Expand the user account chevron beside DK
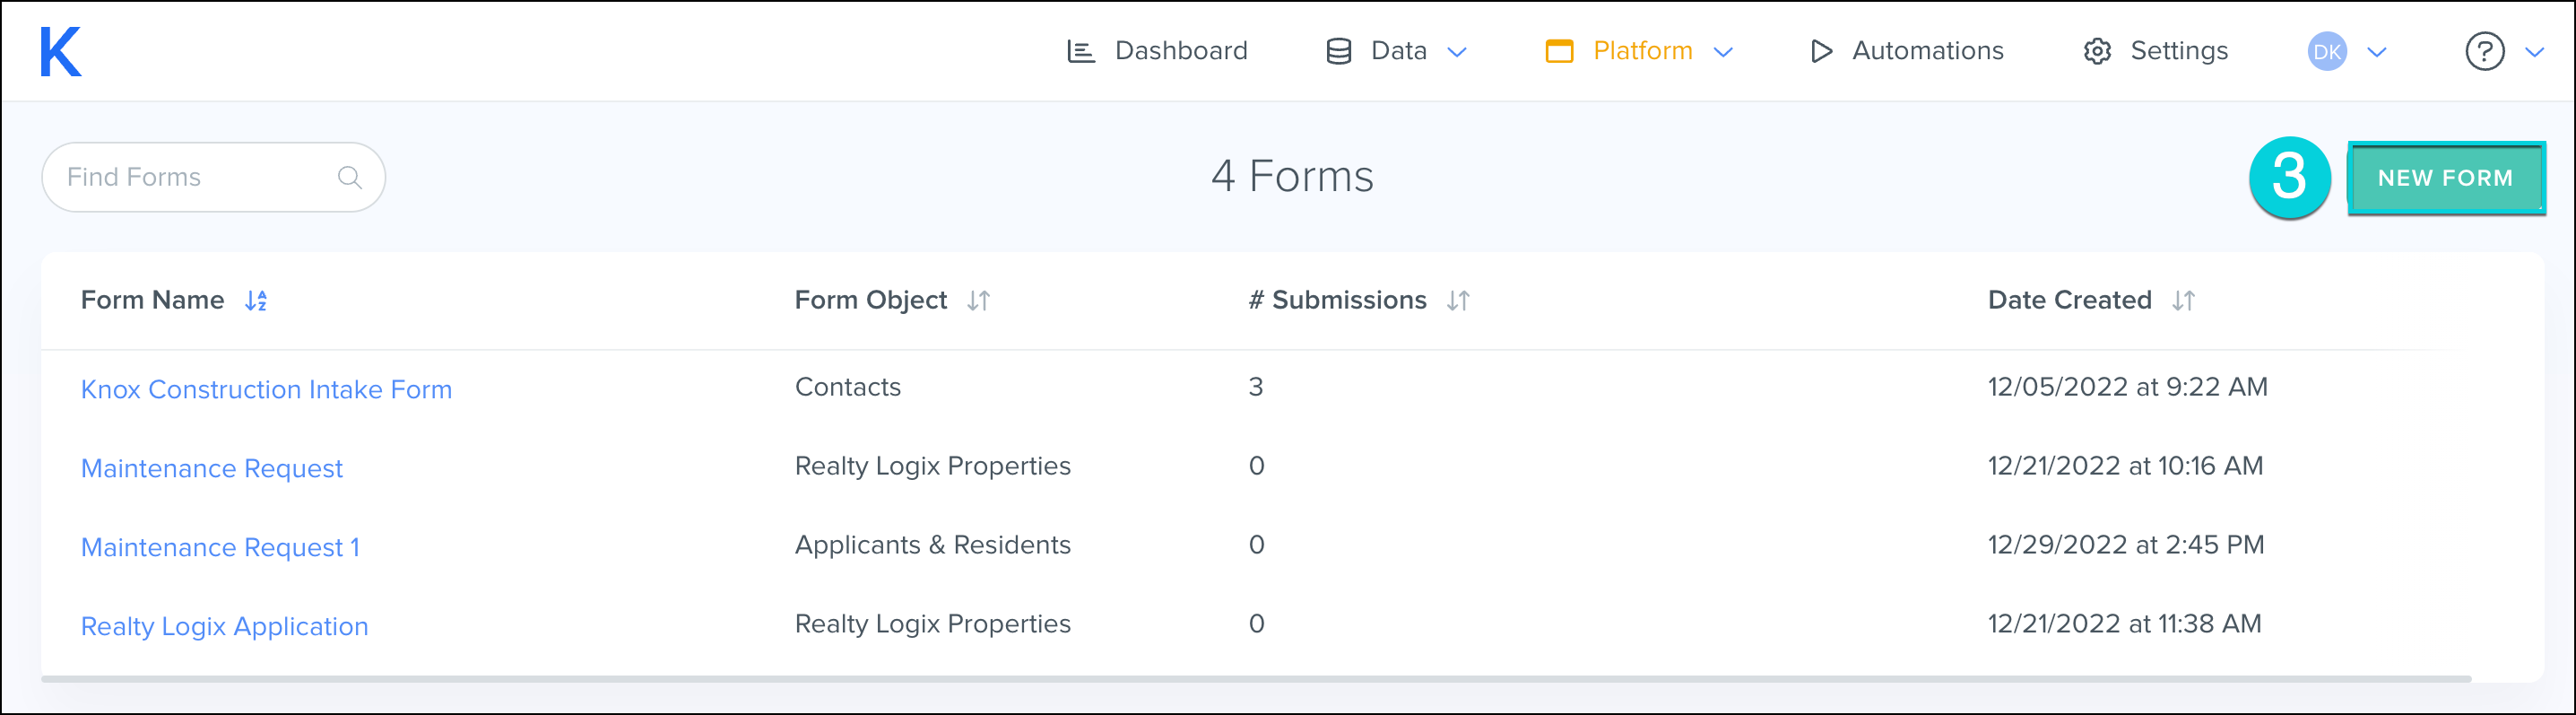 pos(2377,52)
